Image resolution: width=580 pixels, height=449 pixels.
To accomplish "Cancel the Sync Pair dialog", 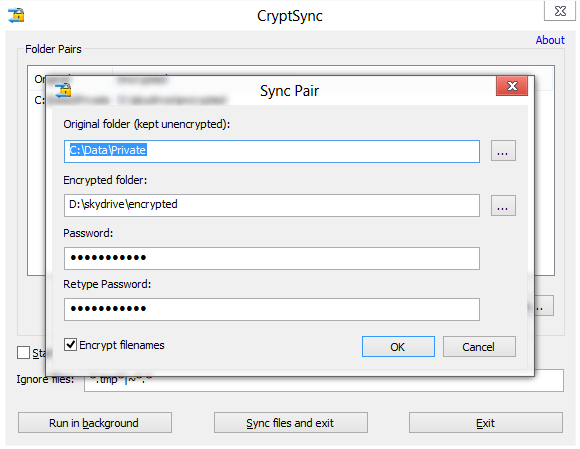I will [x=479, y=347].
